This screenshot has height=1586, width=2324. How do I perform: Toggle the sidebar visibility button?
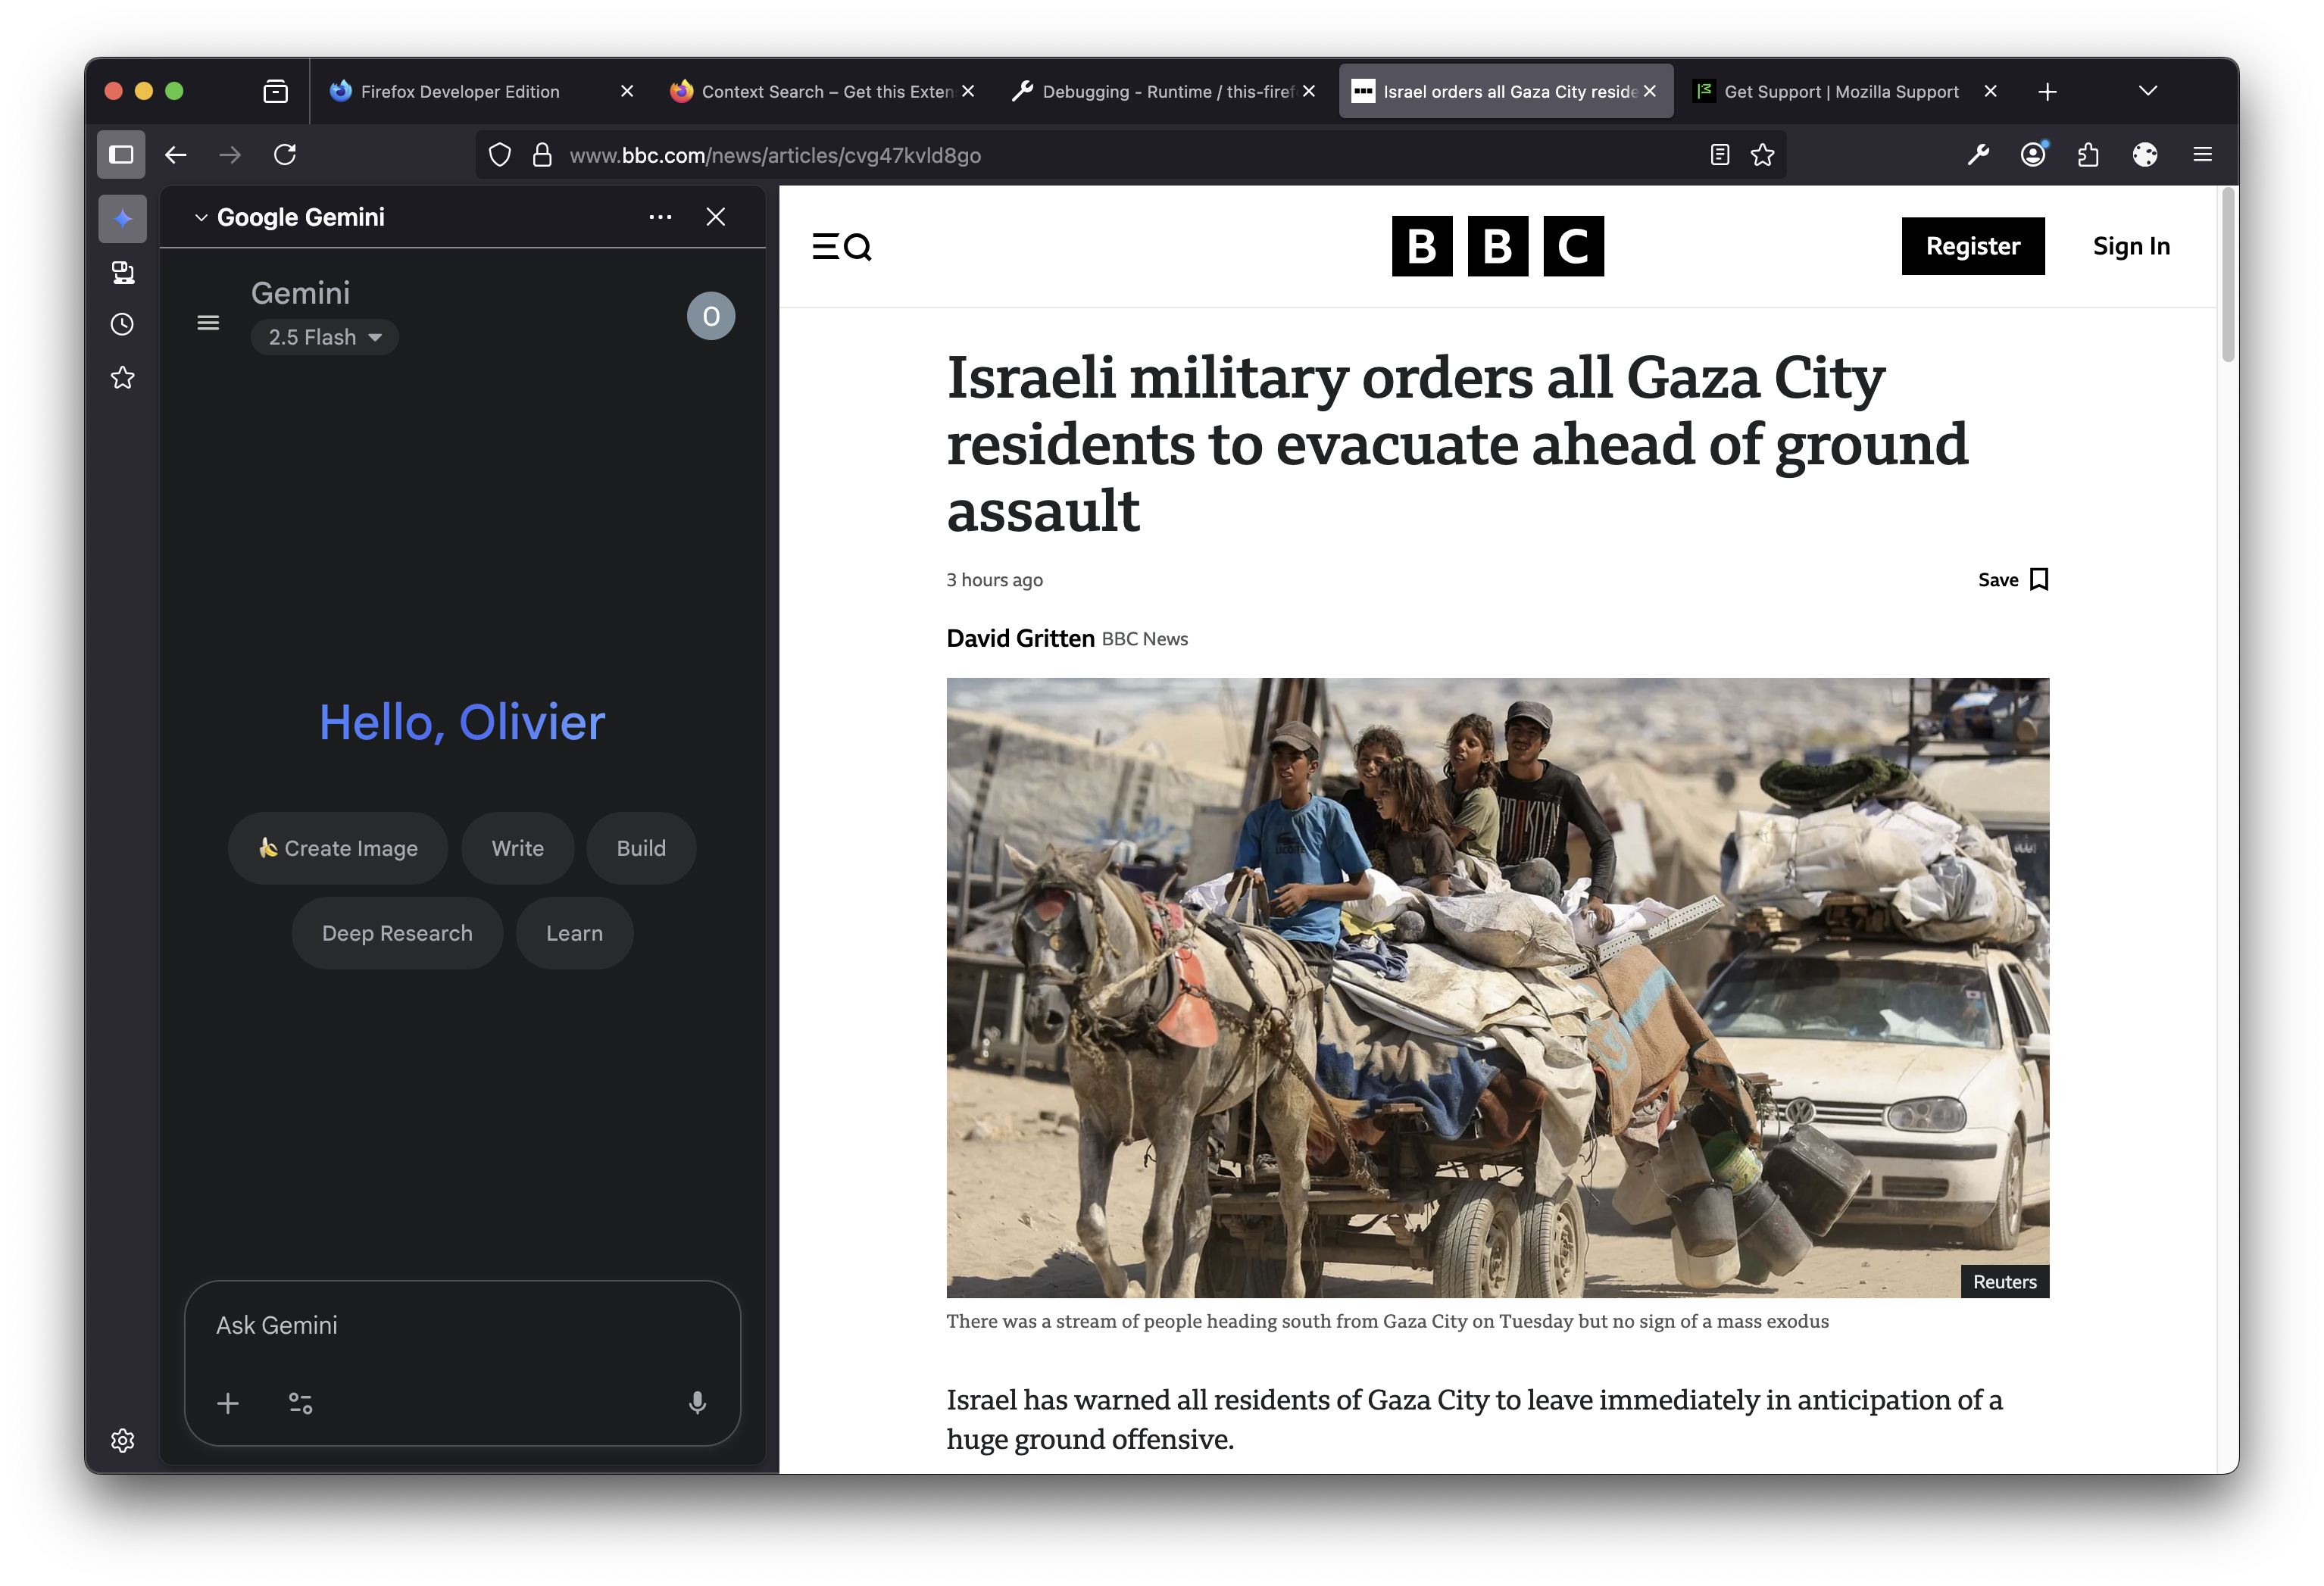pos(121,155)
